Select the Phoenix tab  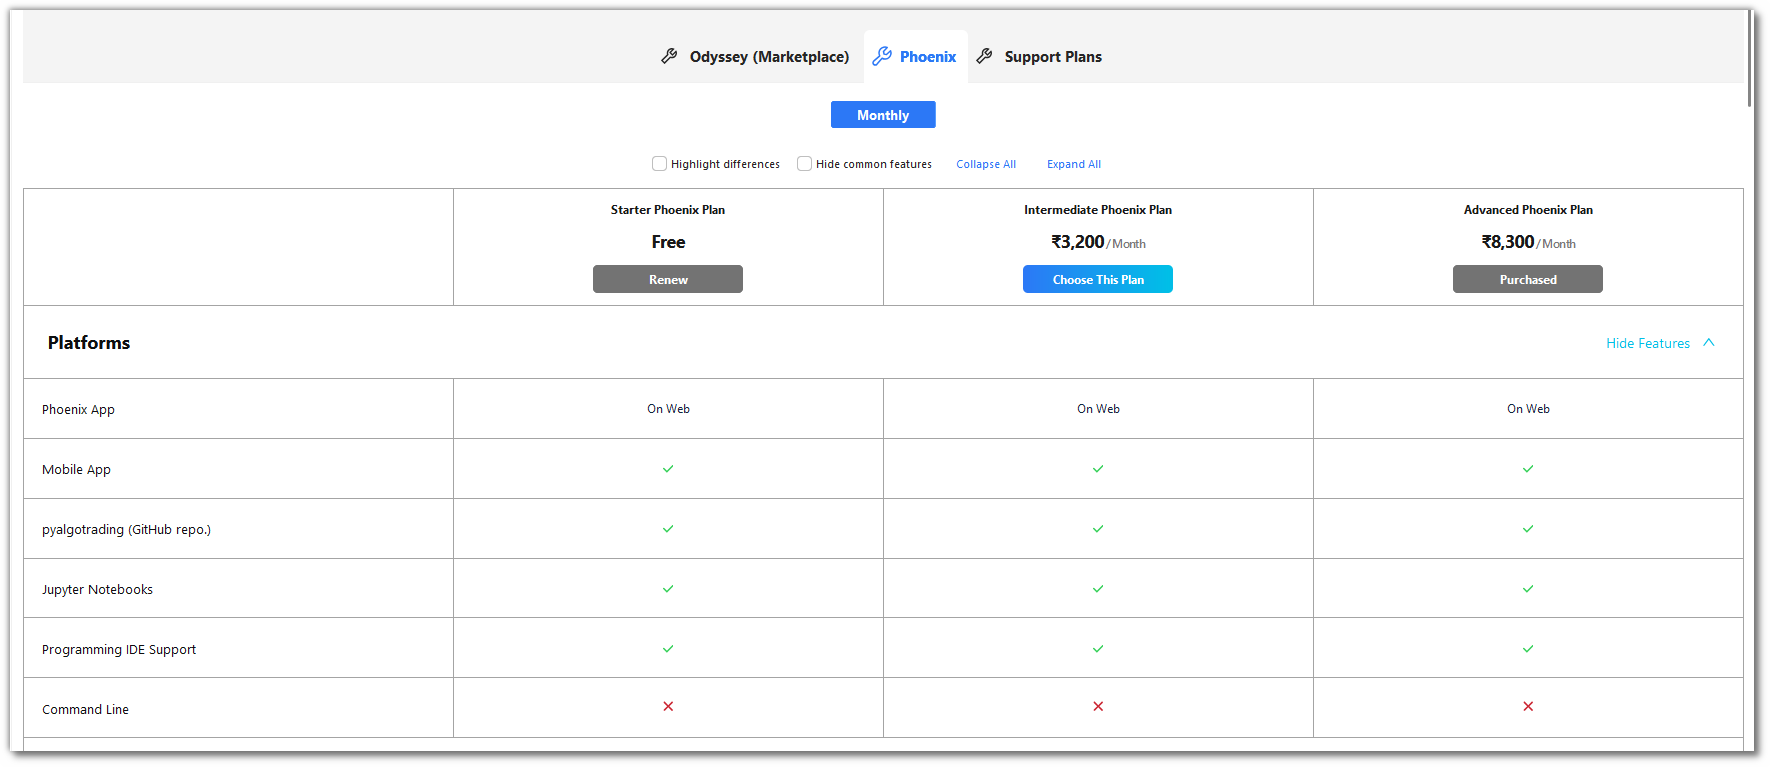(x=915, y=57)
